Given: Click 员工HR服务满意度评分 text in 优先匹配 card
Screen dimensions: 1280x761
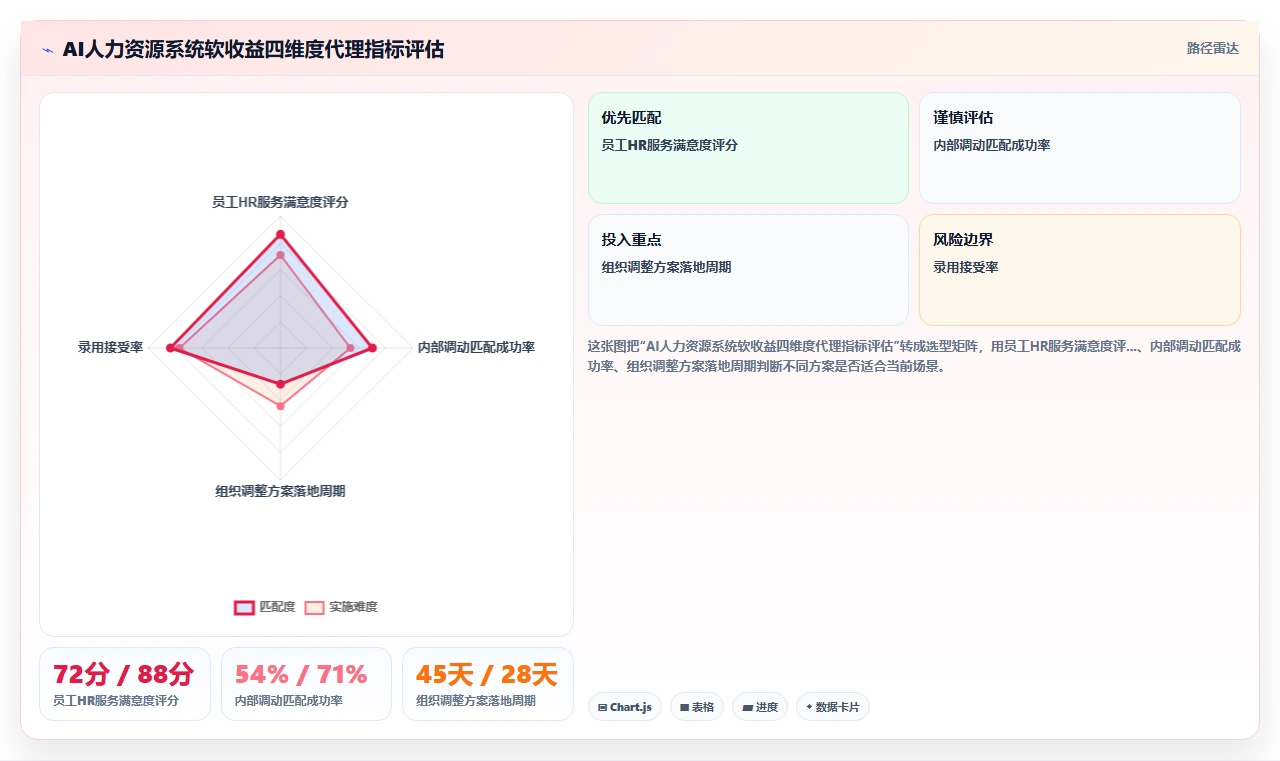Looking at the screenshot, I should coord(670,145).
